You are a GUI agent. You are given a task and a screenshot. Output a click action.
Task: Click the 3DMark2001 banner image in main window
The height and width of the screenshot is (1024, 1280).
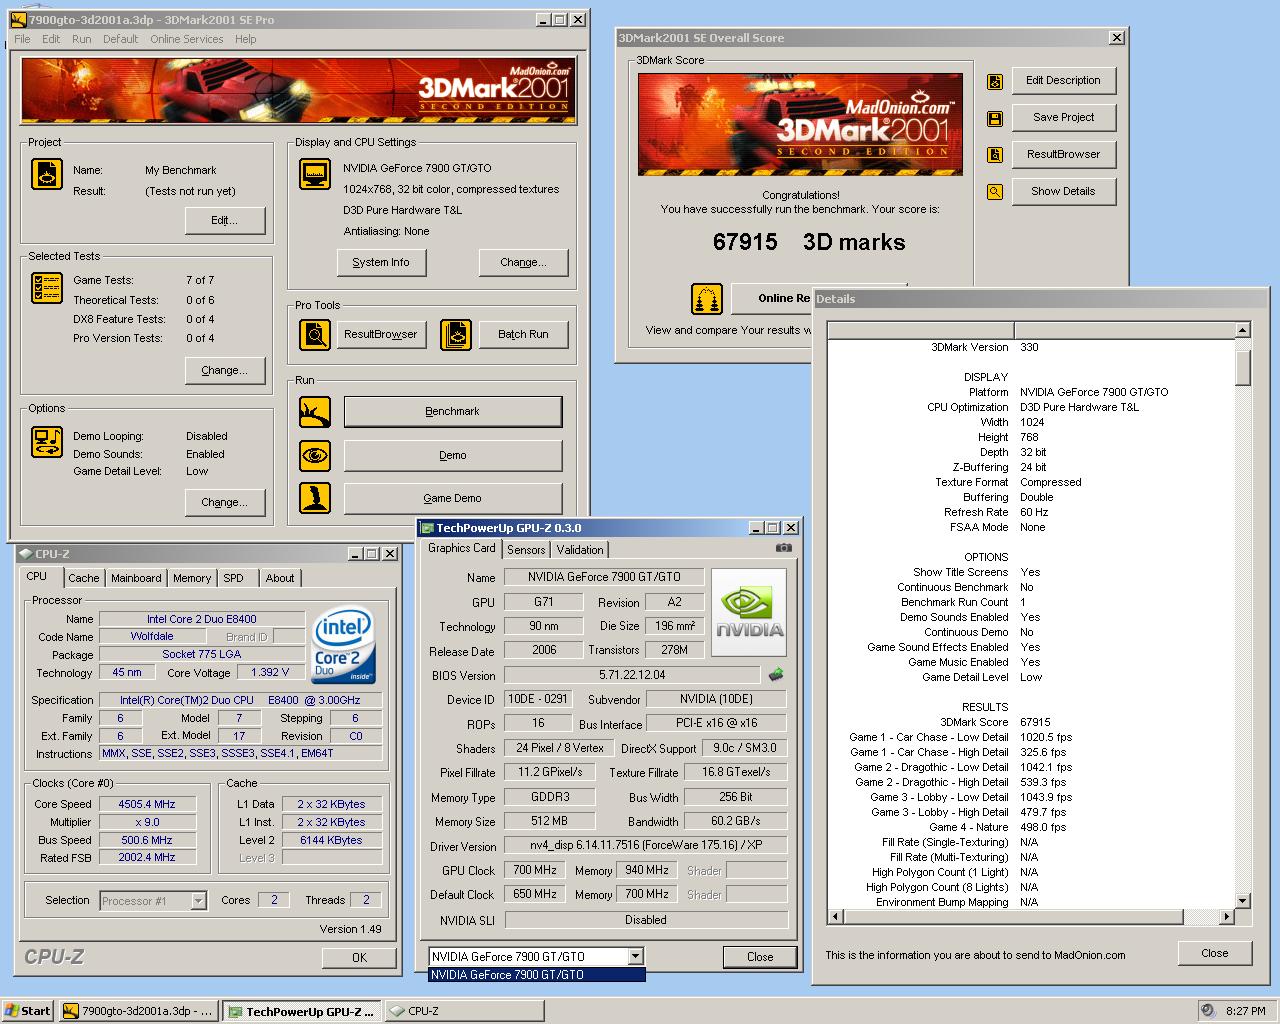[299, 91]
